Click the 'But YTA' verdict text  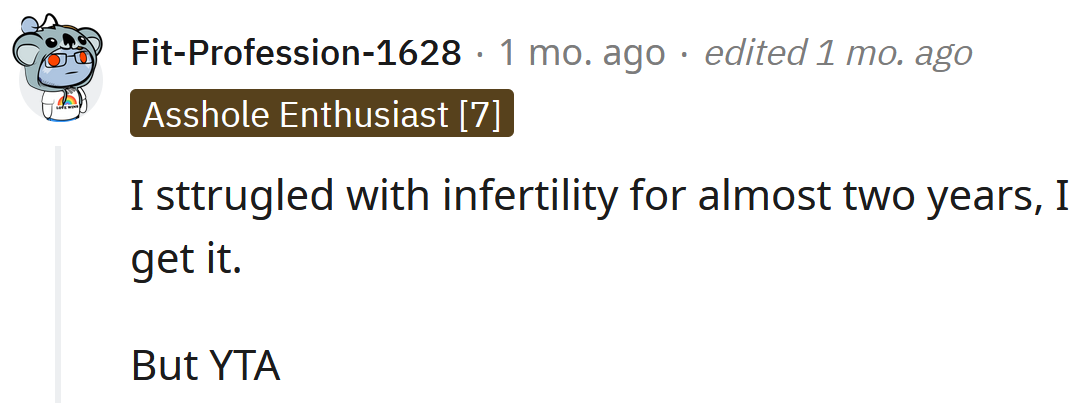pyautogui.click(x=206, y=366)
